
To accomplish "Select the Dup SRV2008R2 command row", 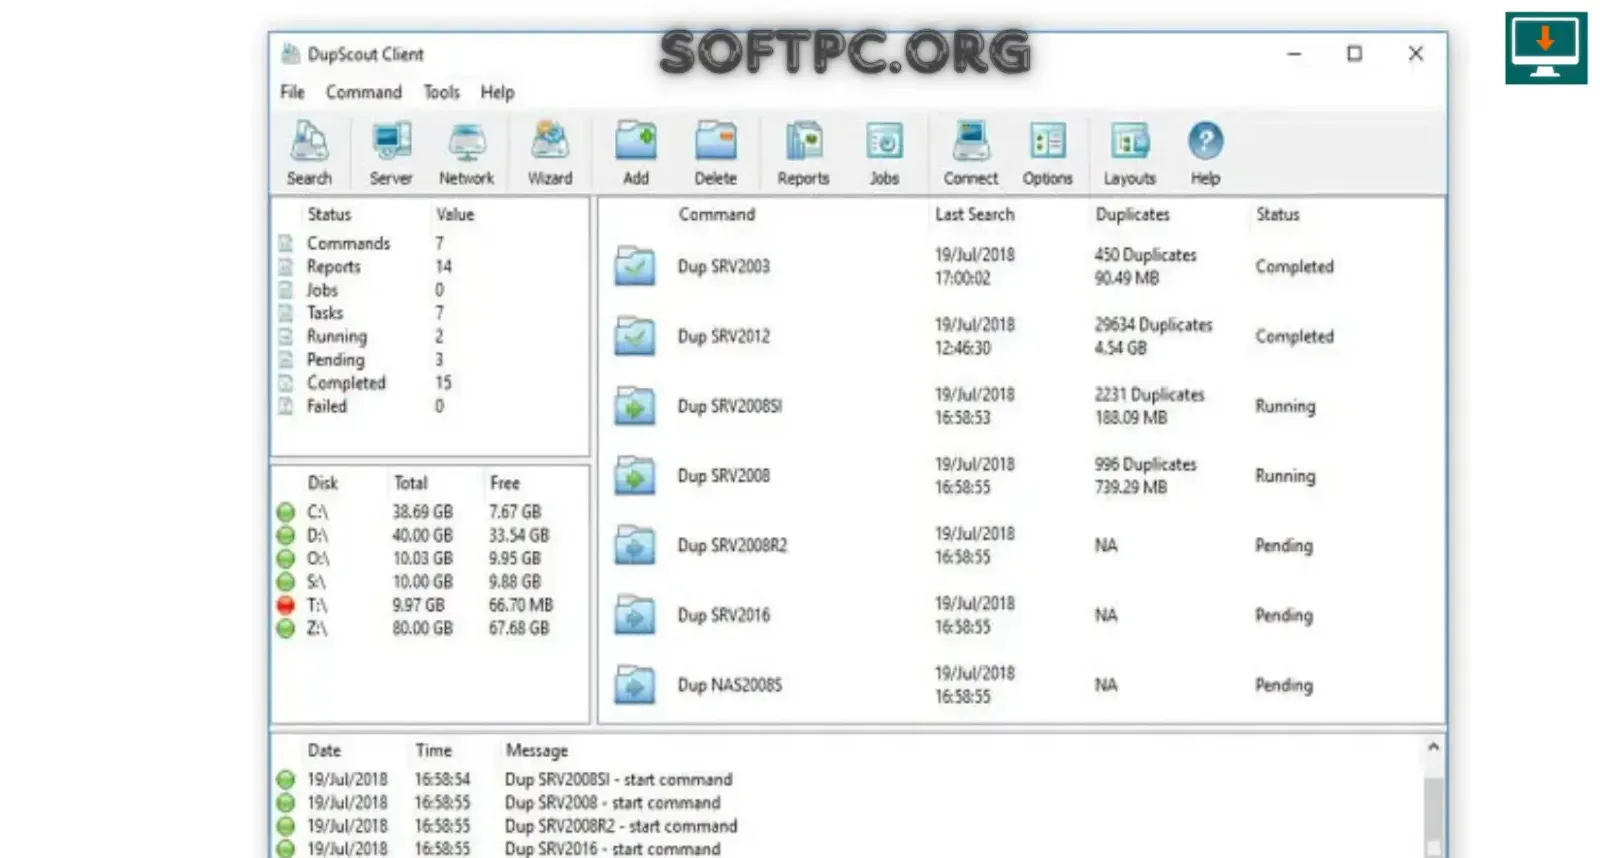I will pos(1021,546).
